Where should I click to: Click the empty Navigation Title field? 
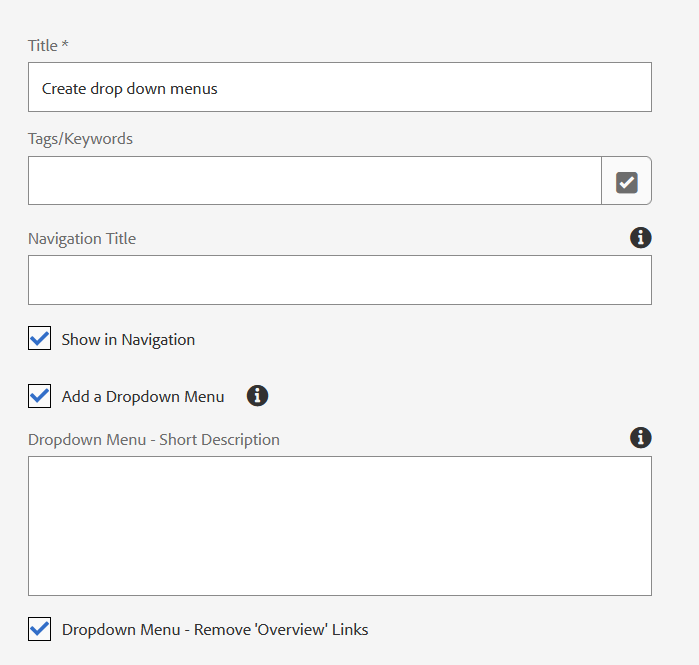[x=340, y=280]
